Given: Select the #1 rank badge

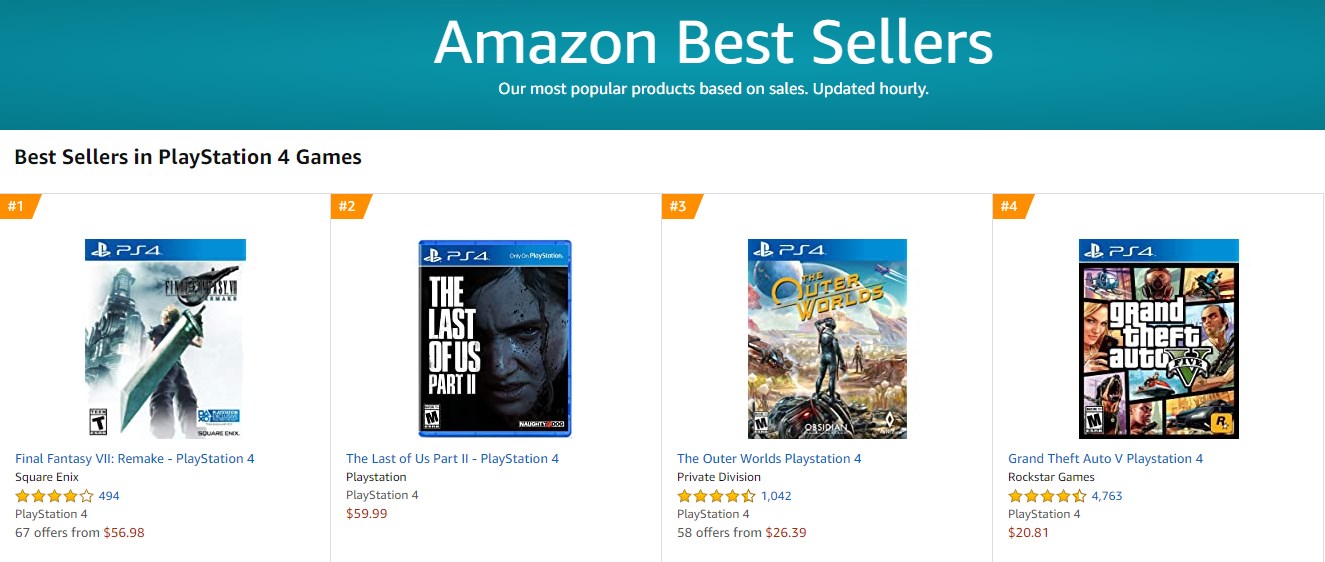Looking at the screenshot, I should (16, 206).
